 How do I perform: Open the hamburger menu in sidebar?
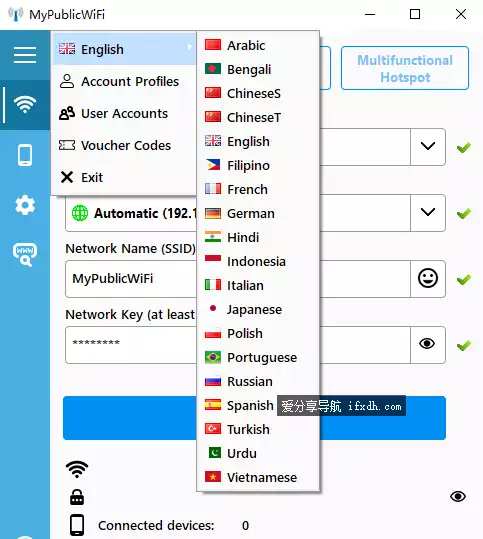pos(25,55)
